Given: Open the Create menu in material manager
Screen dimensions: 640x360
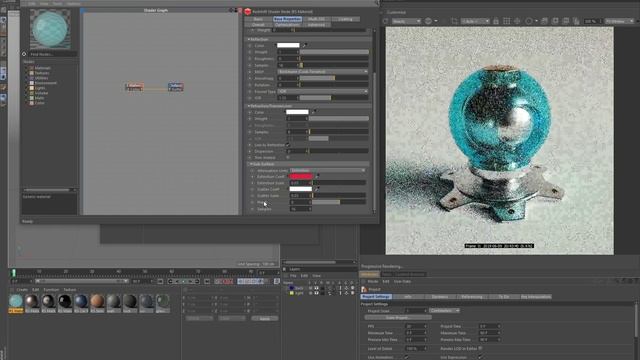Looking at the screenshot, I should [22, 289].
